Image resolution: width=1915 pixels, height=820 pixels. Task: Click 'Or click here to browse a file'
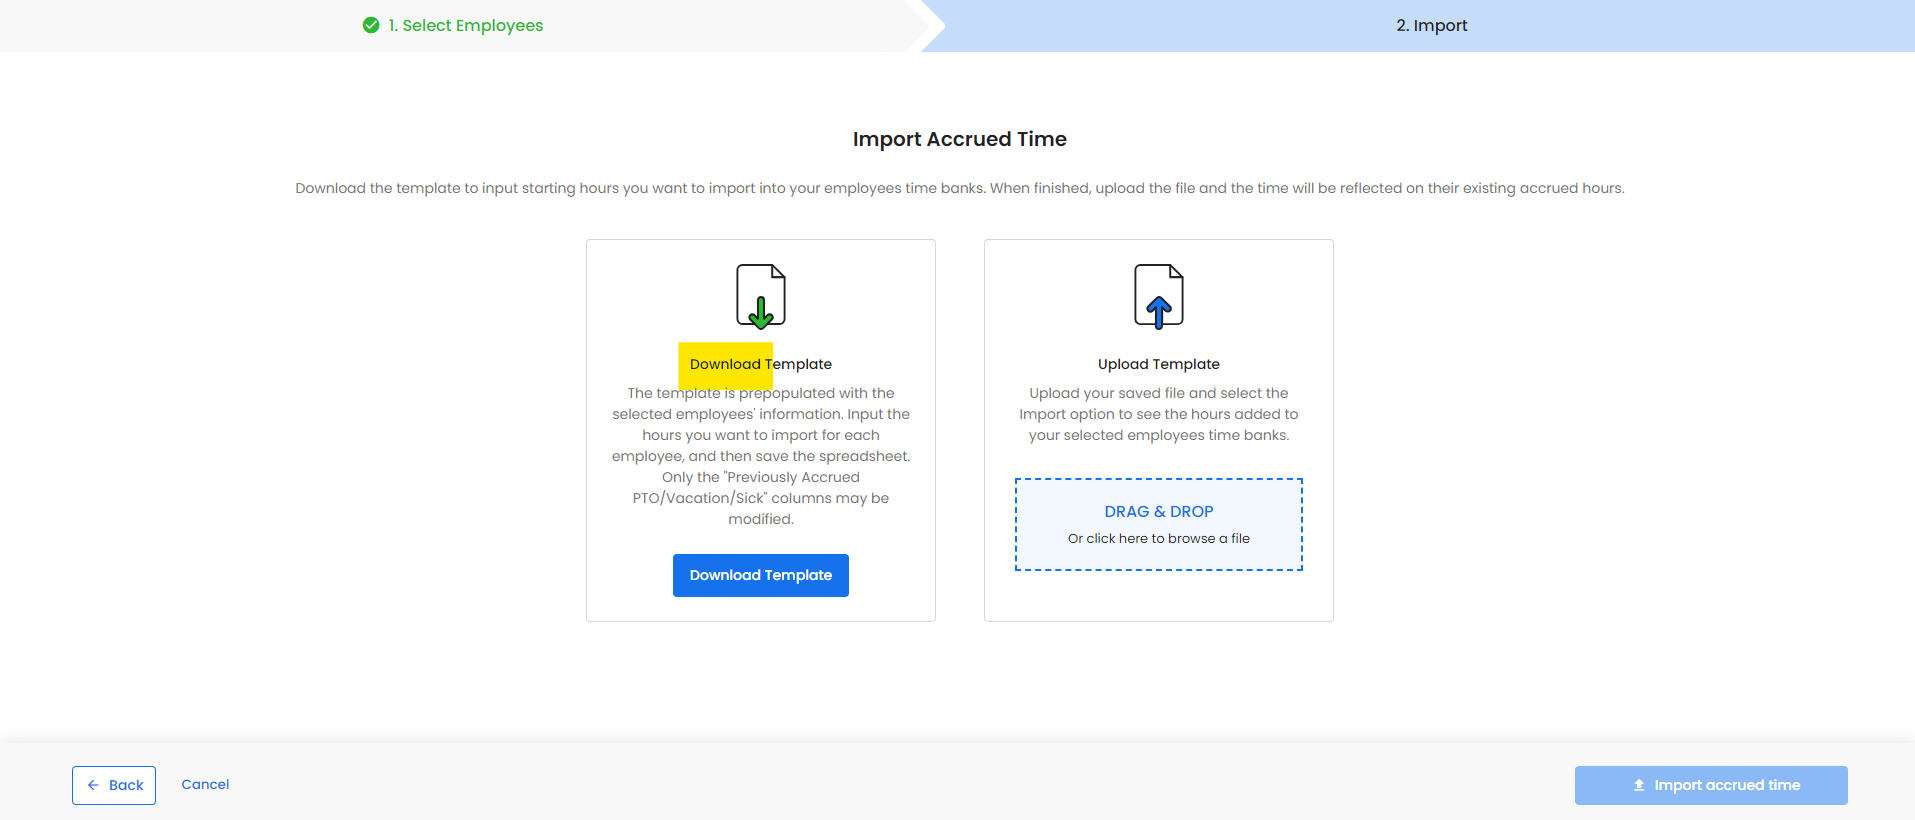[1158, 538]
